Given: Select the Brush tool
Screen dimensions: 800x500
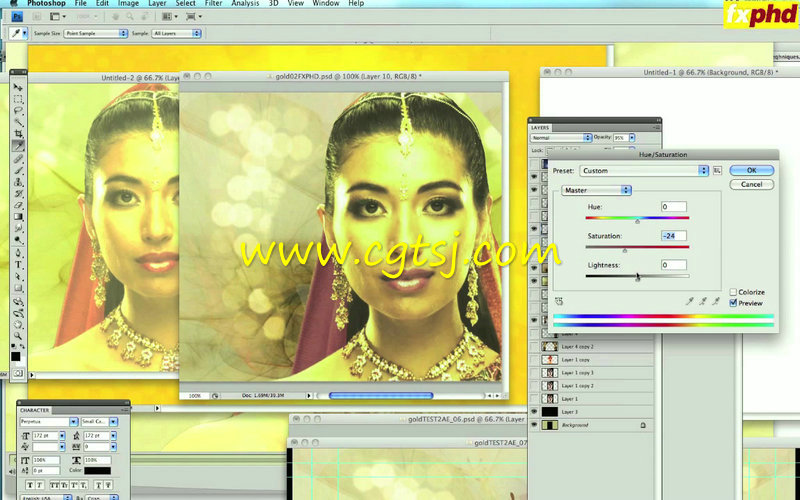Looking at the screenshot, I should (x=18, y=170).
